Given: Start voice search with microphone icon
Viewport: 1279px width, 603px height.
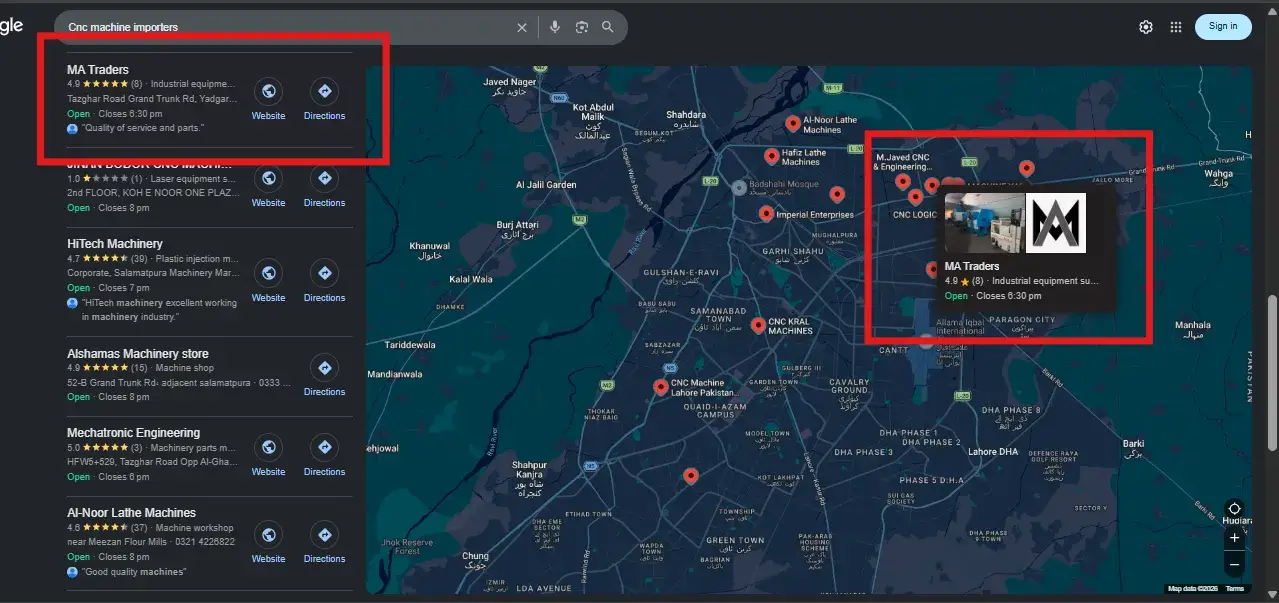Looking at the screenshot, I should [x=555, y=27].
